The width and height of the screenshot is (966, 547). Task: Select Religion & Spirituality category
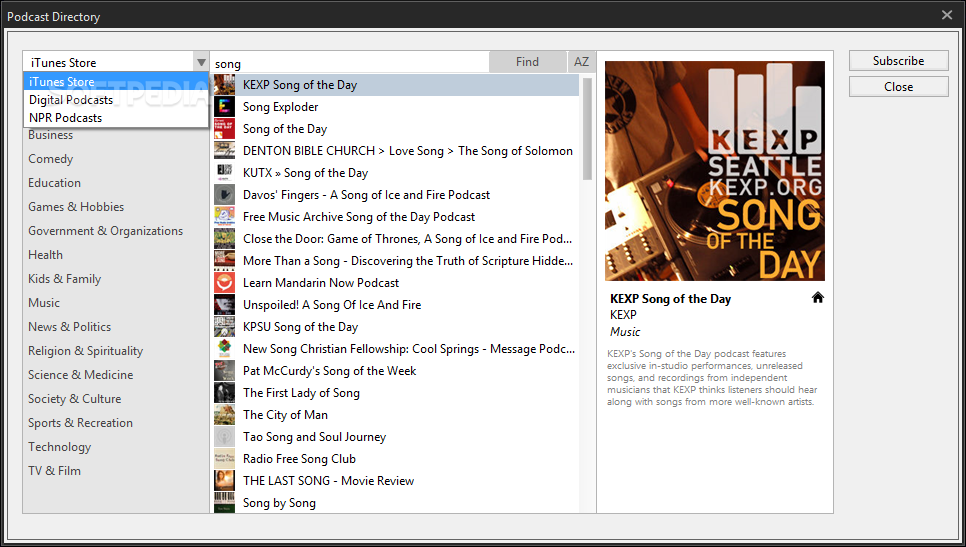coord(85,351)
